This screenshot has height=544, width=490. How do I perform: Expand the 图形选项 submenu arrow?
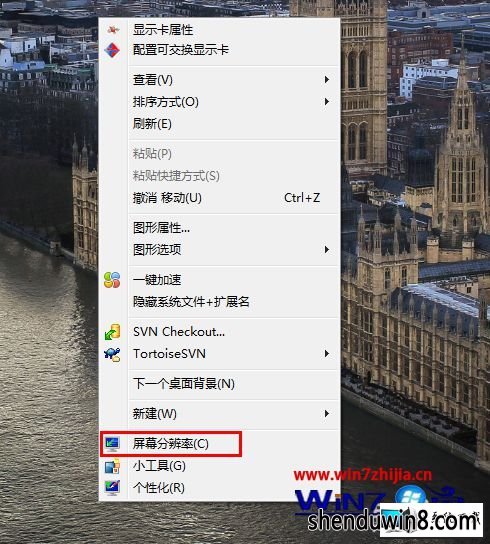point(327,250)
